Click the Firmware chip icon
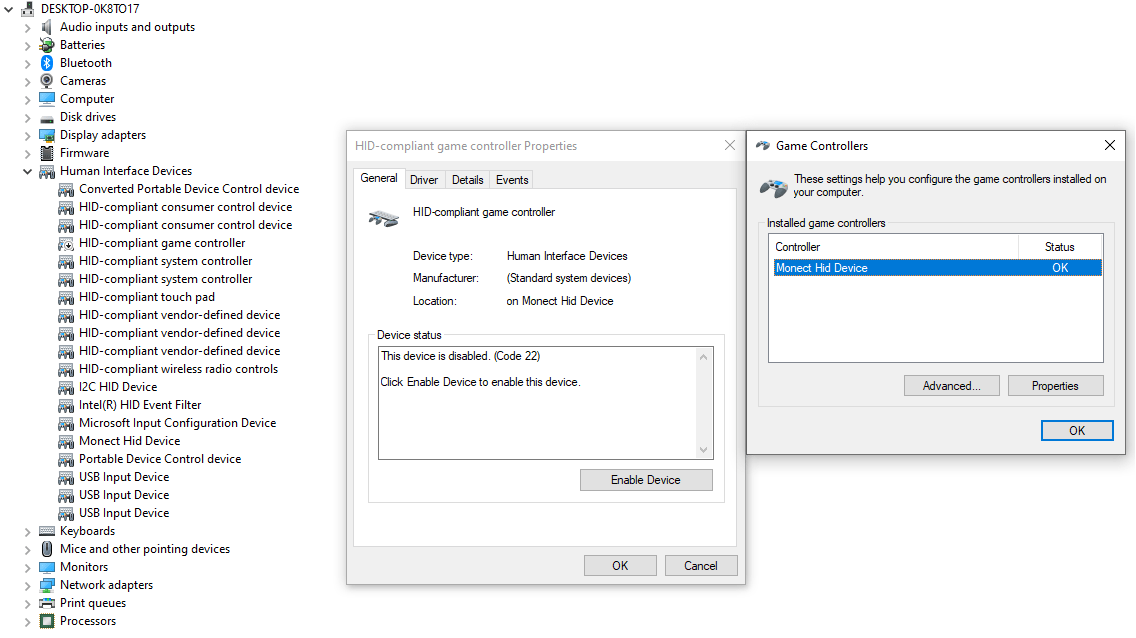 [47, 153]
